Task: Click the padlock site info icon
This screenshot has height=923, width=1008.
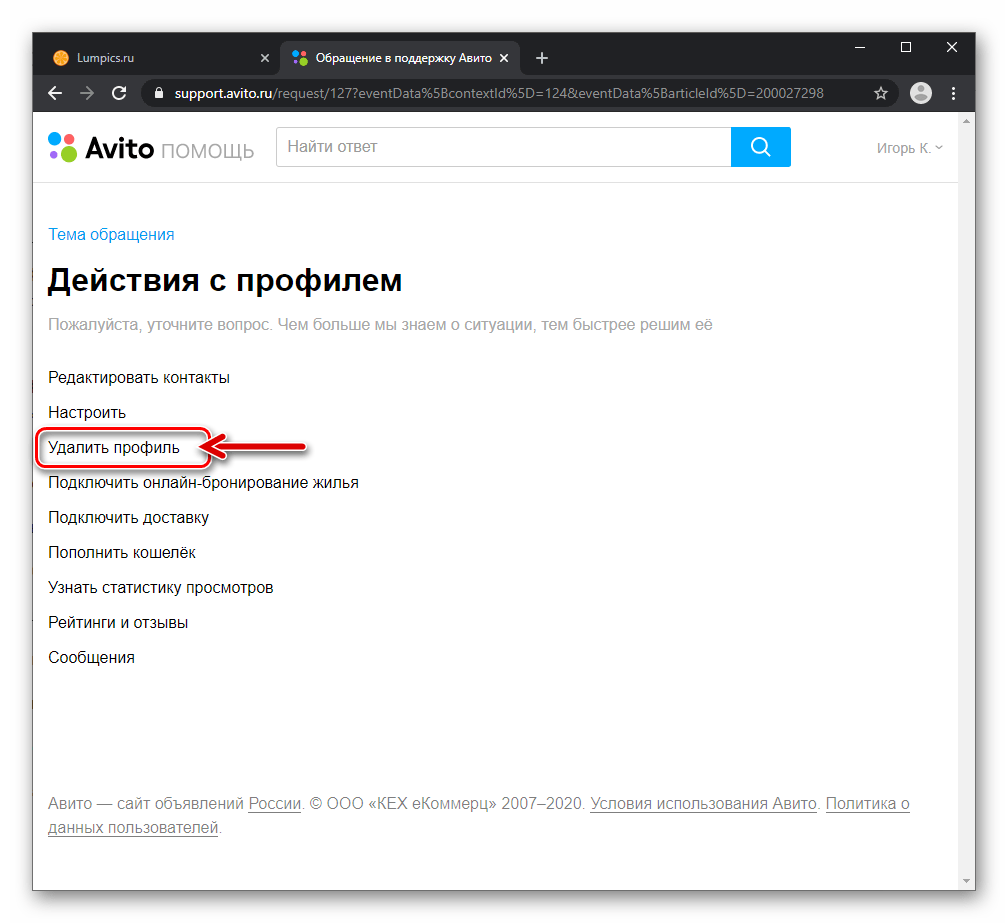Action: 158,93
